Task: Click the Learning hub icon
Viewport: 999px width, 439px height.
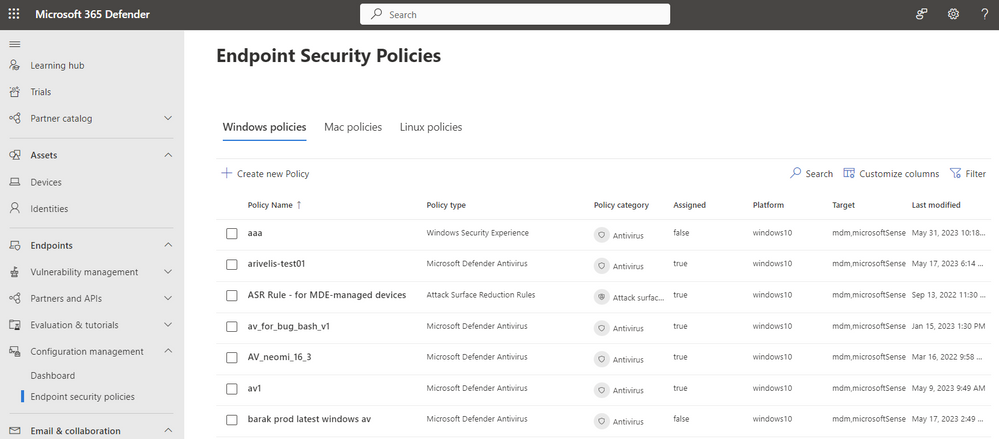Action: click(x=15, y=65)
